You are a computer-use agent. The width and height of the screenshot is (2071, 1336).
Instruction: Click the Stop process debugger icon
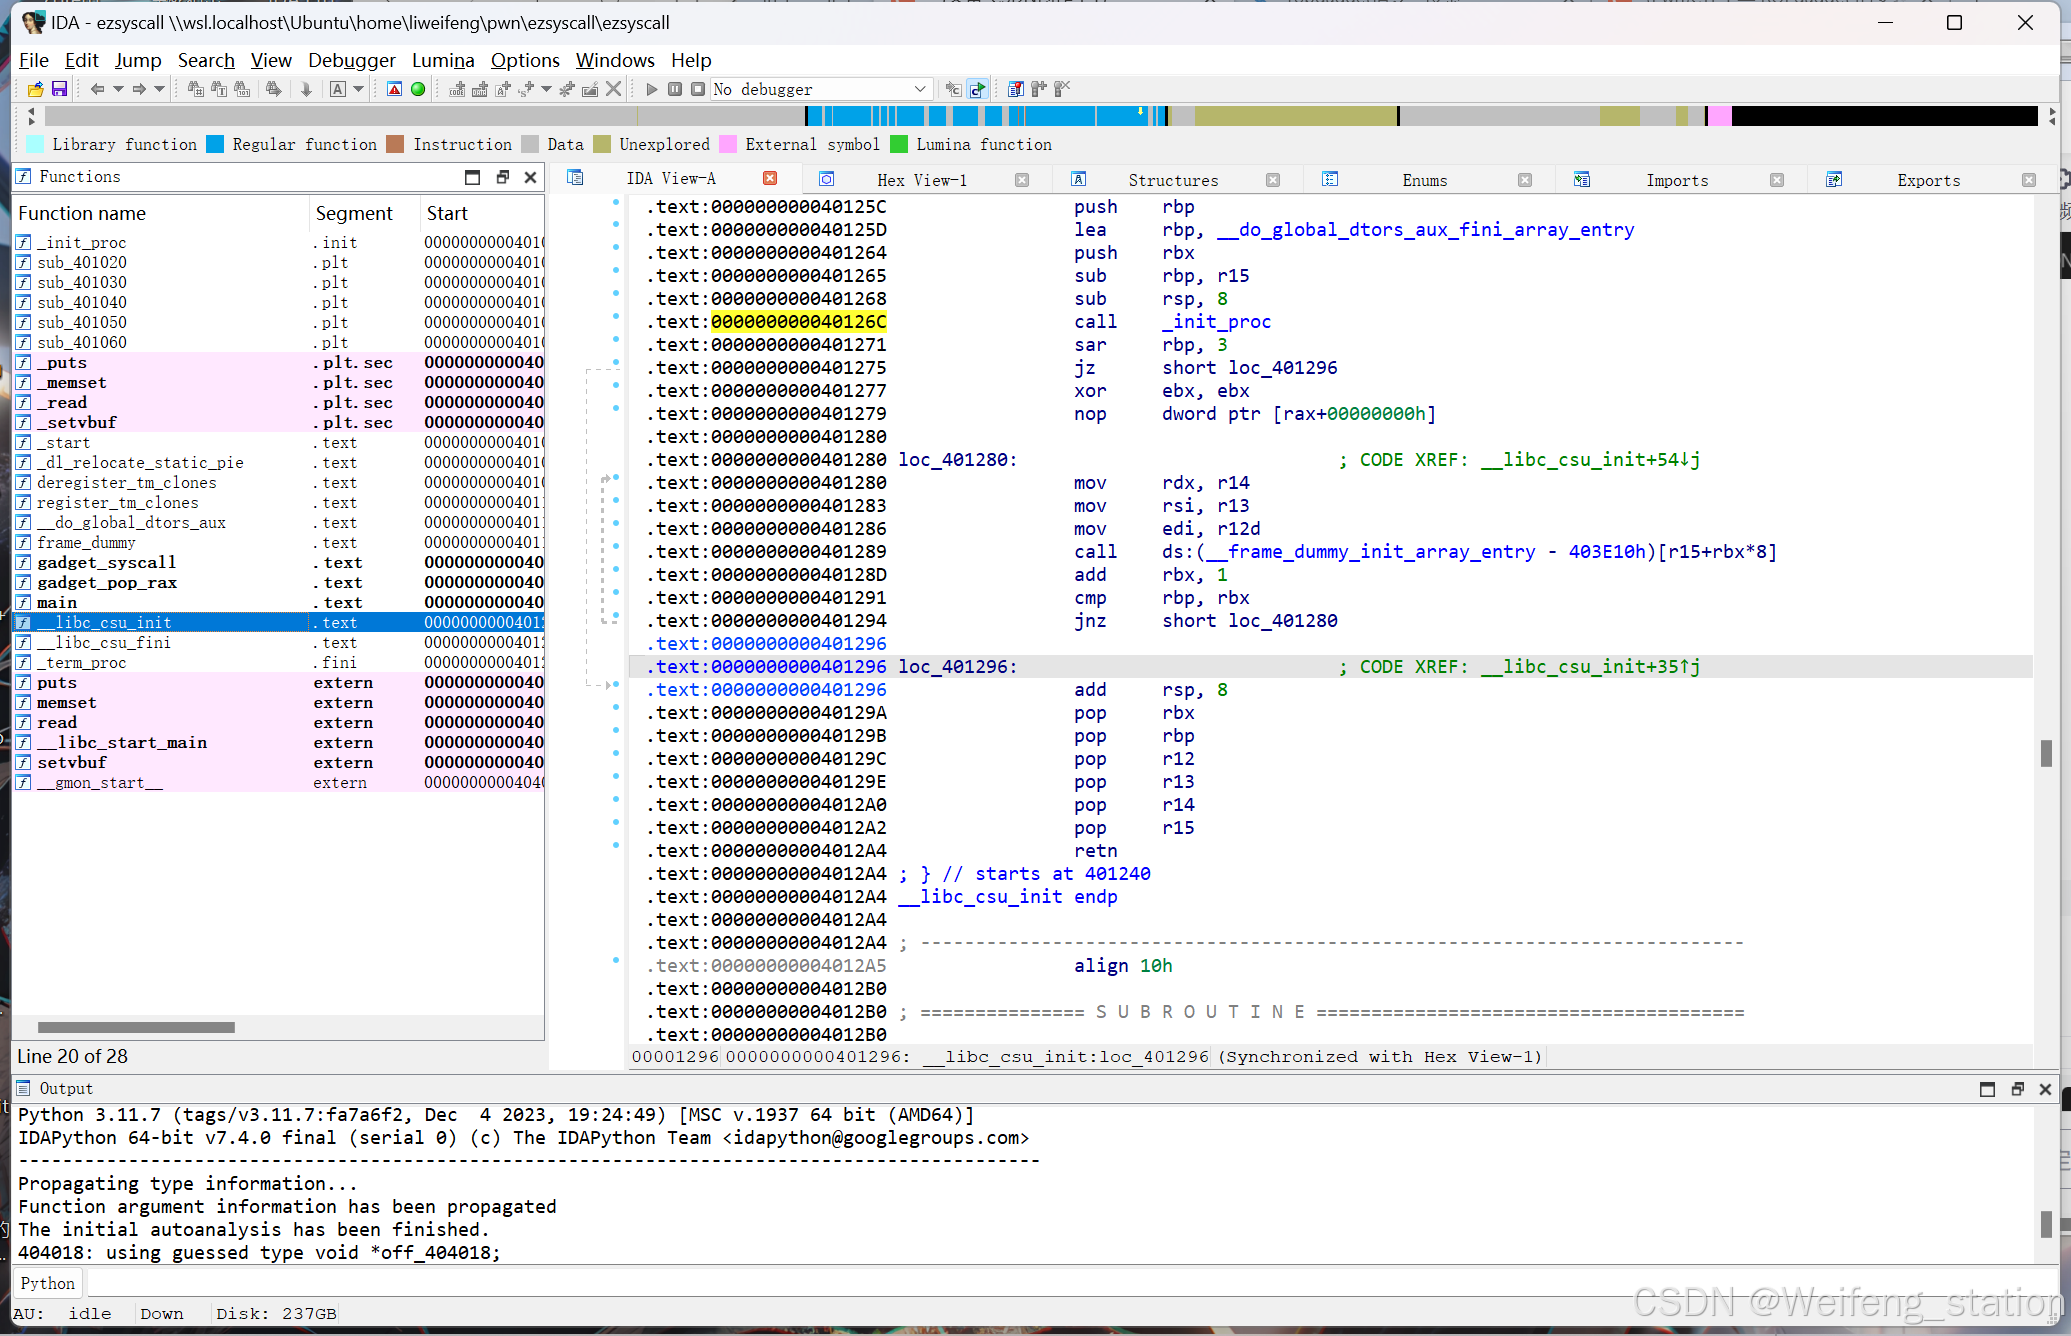[x=697, y=89]
